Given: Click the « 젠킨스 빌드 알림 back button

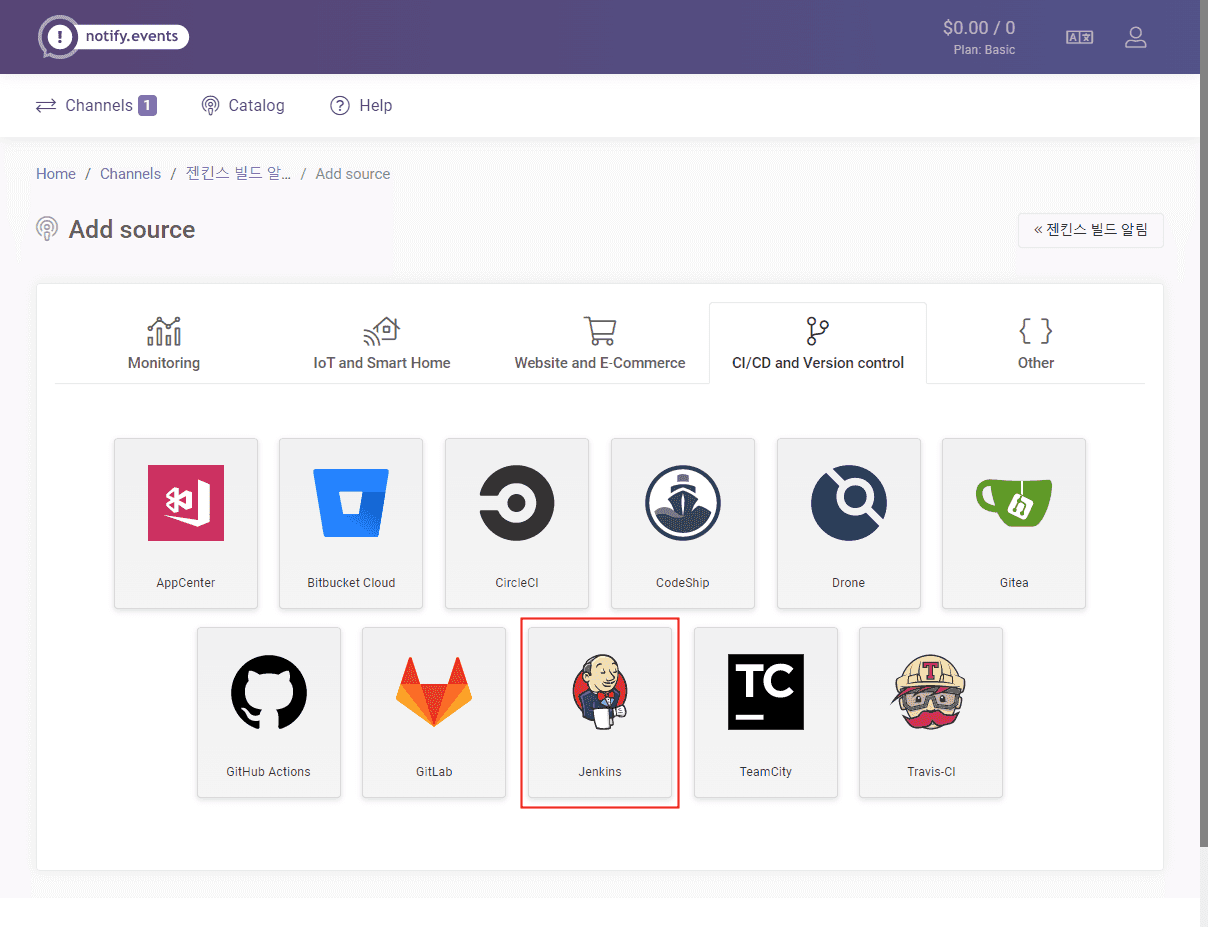Looking at the screenshot, I should (x=1091, y=230).
